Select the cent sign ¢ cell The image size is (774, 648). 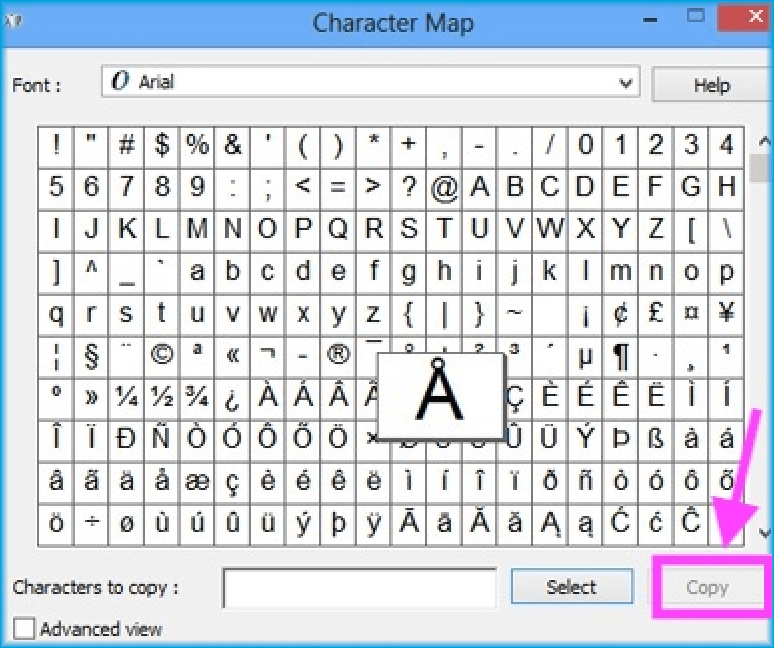point(620,315)
